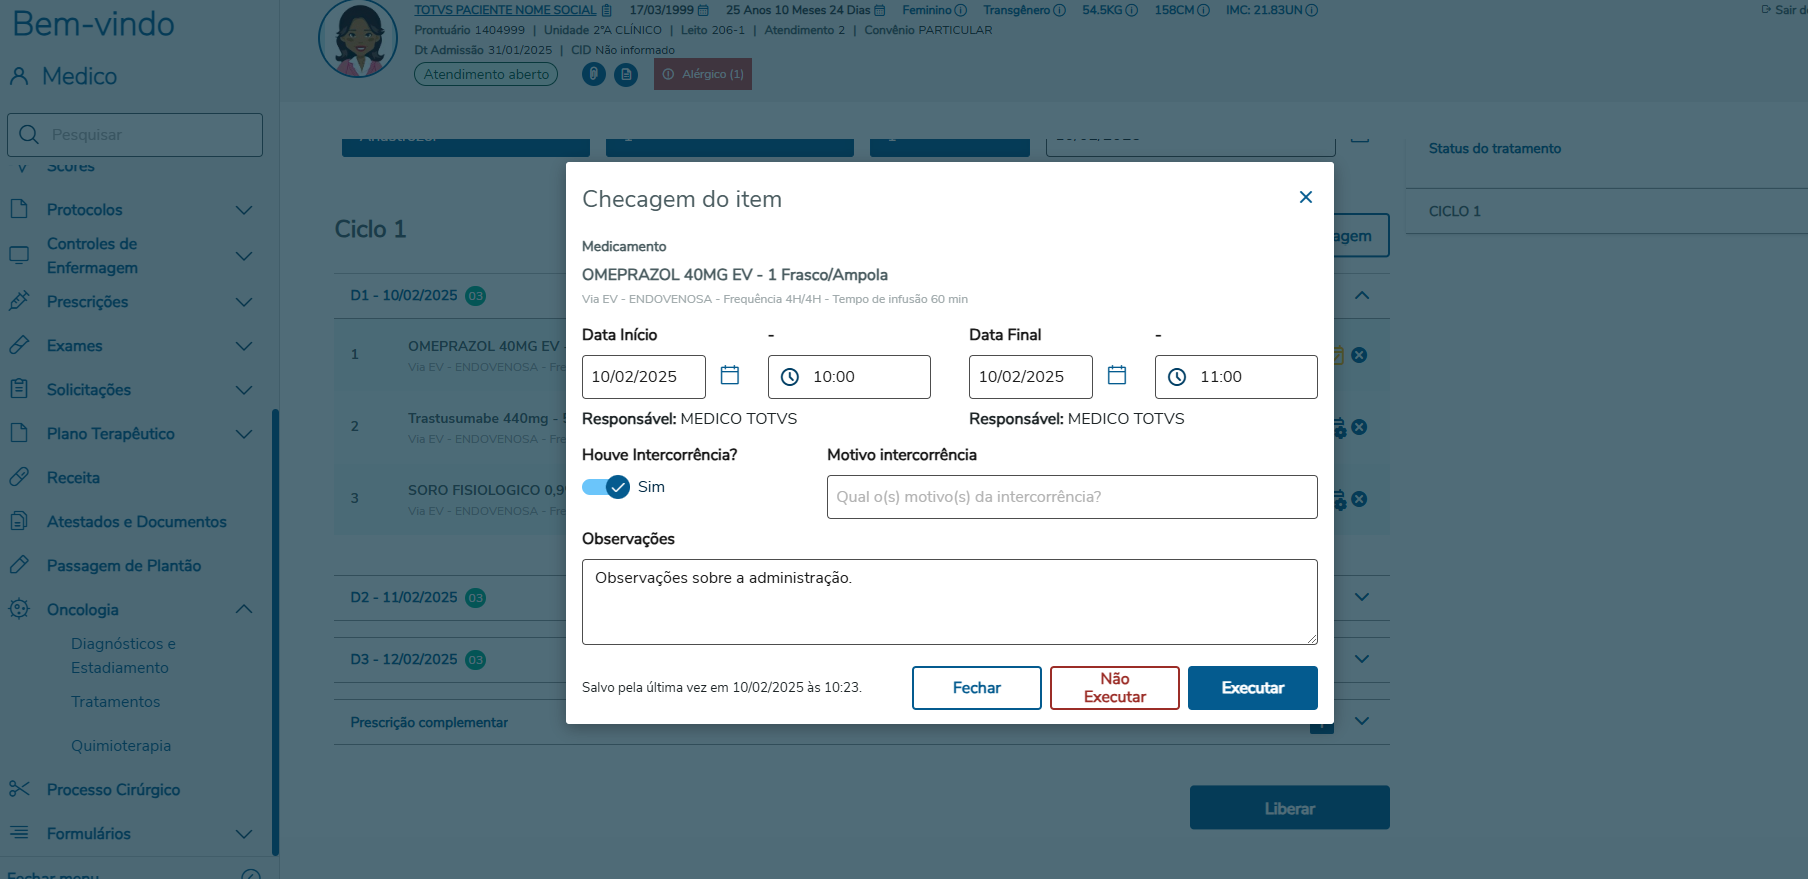The width and height of the screenshot is (1808, 879).
Task: Open the TOTVS PACIENTE NOME SOCIAL link
Action: click(x=505, y=10)
